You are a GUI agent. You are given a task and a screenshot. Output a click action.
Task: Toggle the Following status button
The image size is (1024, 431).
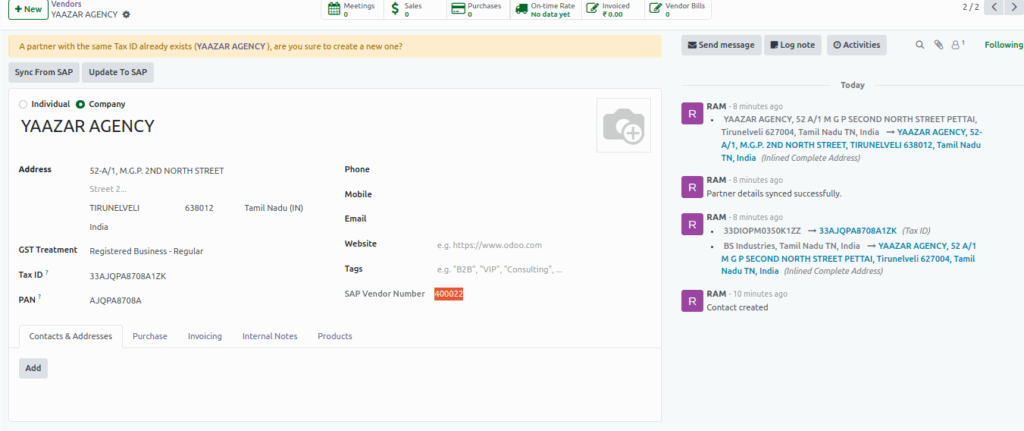(1004, 45)
